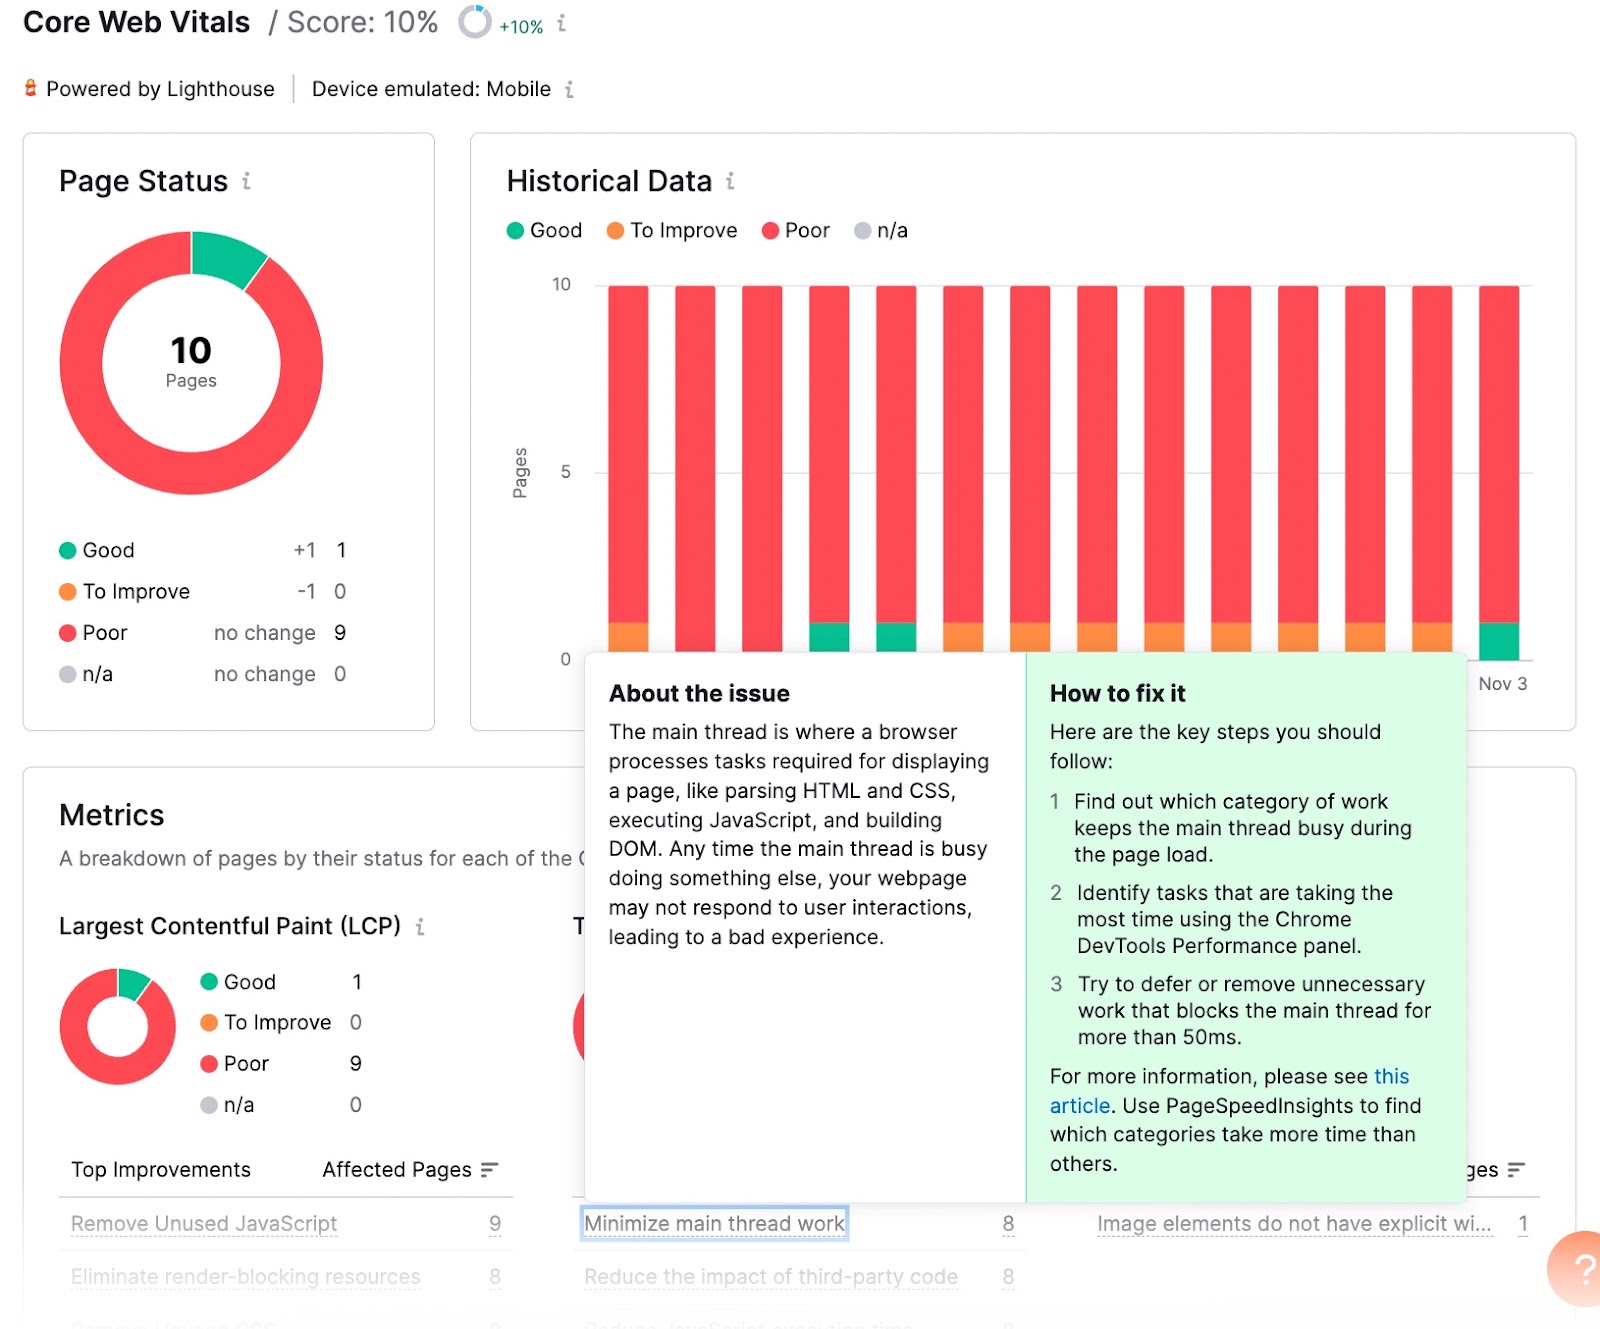Toggle the n/a legend item
The image size is (1600, 1329).
point(880,230)
